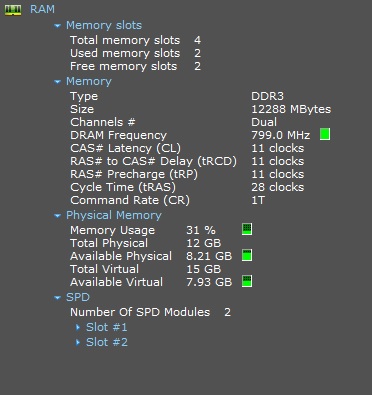This screenshot has height=395, width=372.
Task: Click the green DRAM Frequency indicator
Action: pos(325,134)
